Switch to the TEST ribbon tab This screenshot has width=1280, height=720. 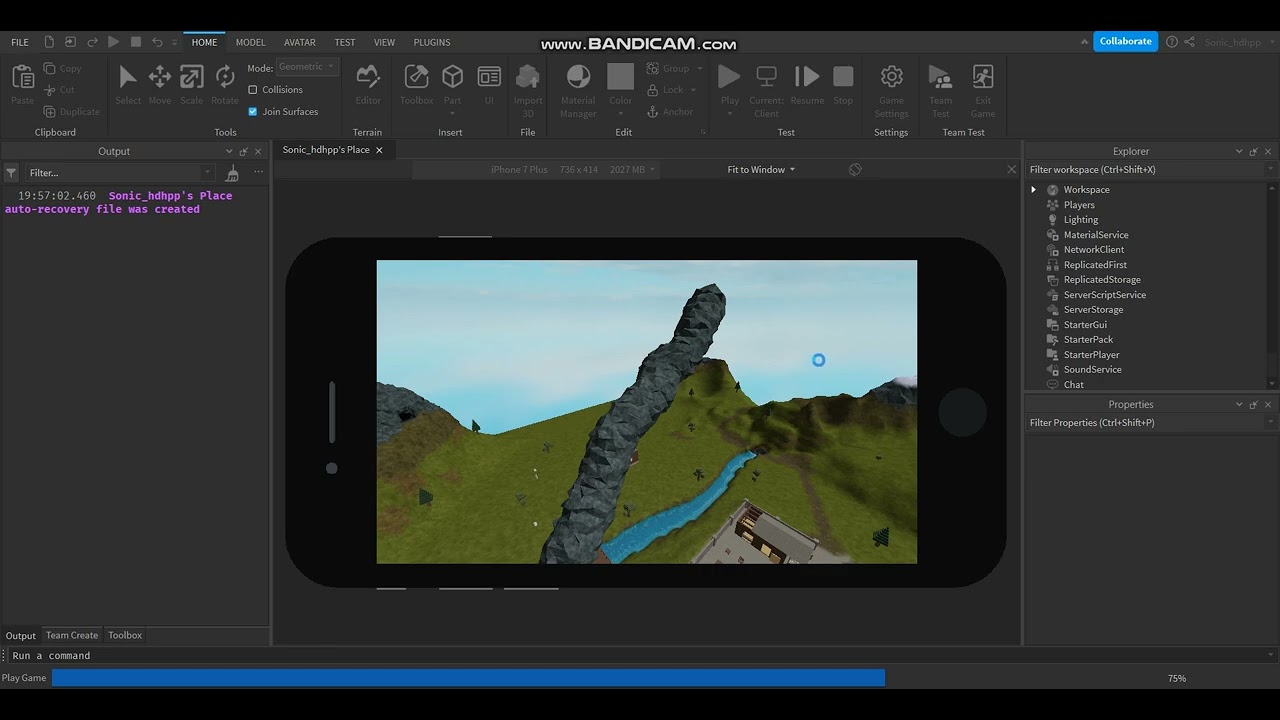pos(345,42)
